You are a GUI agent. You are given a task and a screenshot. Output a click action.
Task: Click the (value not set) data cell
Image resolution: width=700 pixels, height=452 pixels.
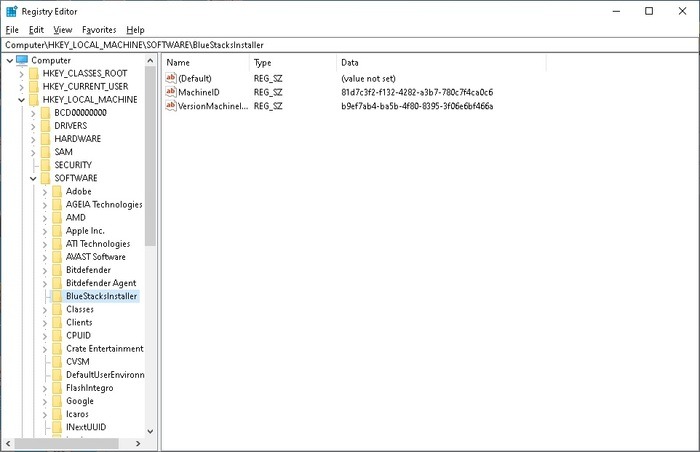coord(368,79)
